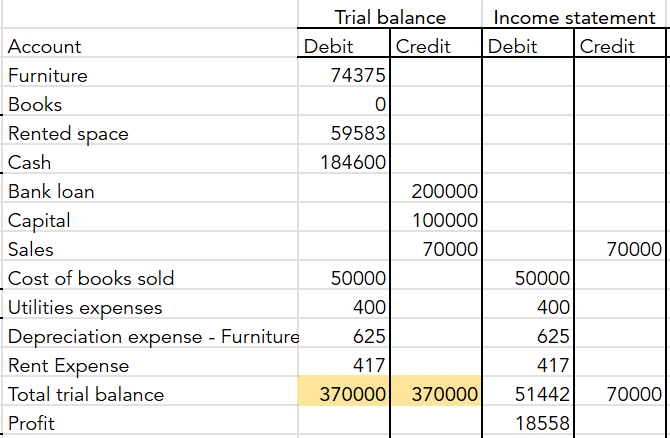Select Cost of books sold income statement 50000
Image resolution: width=670 pixels, height=438 pixels.
(x=528, y=276)
